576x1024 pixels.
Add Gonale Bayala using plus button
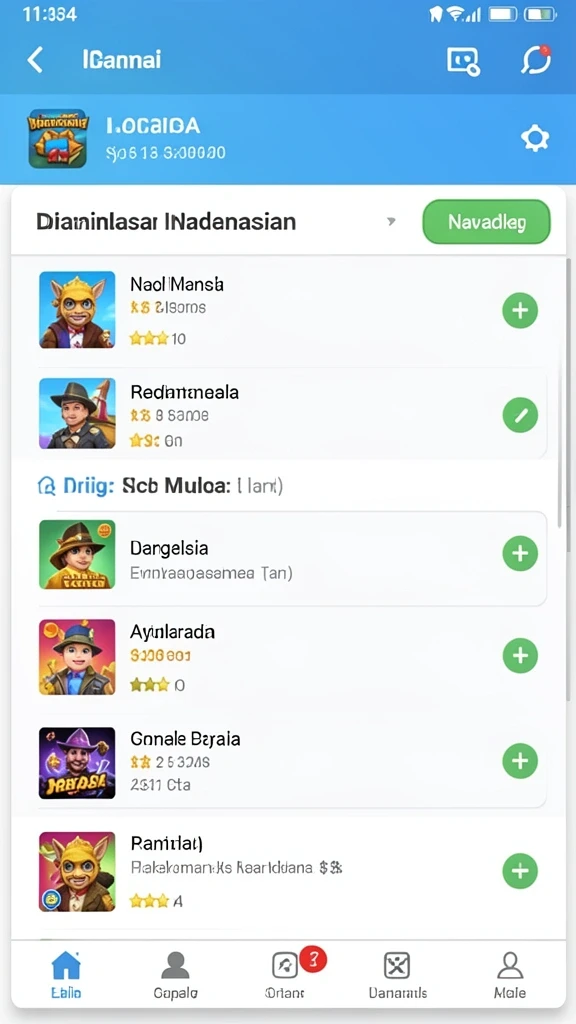tap(520, 761)
